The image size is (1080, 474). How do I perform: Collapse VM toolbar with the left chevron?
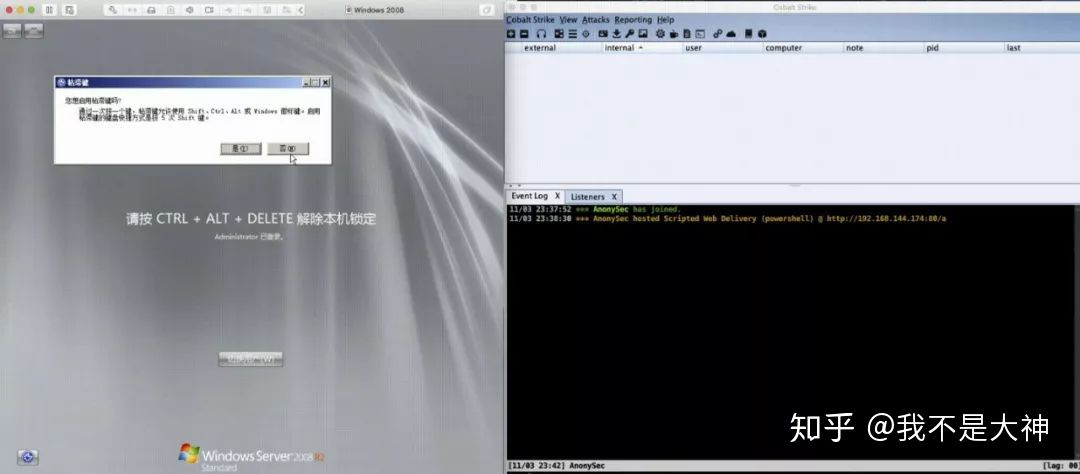pos(300,10)
